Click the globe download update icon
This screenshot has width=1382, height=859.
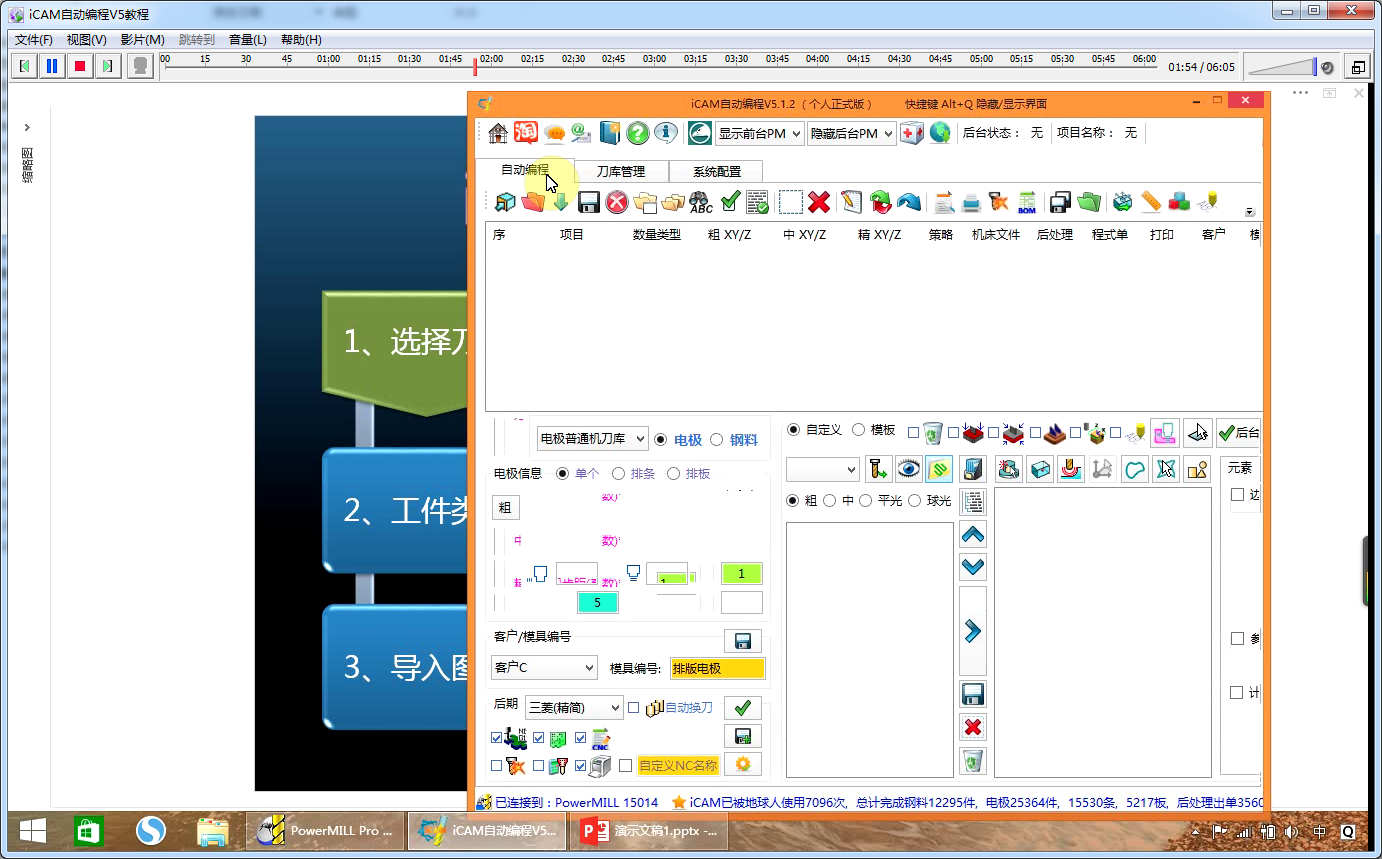tap(939, 133)
